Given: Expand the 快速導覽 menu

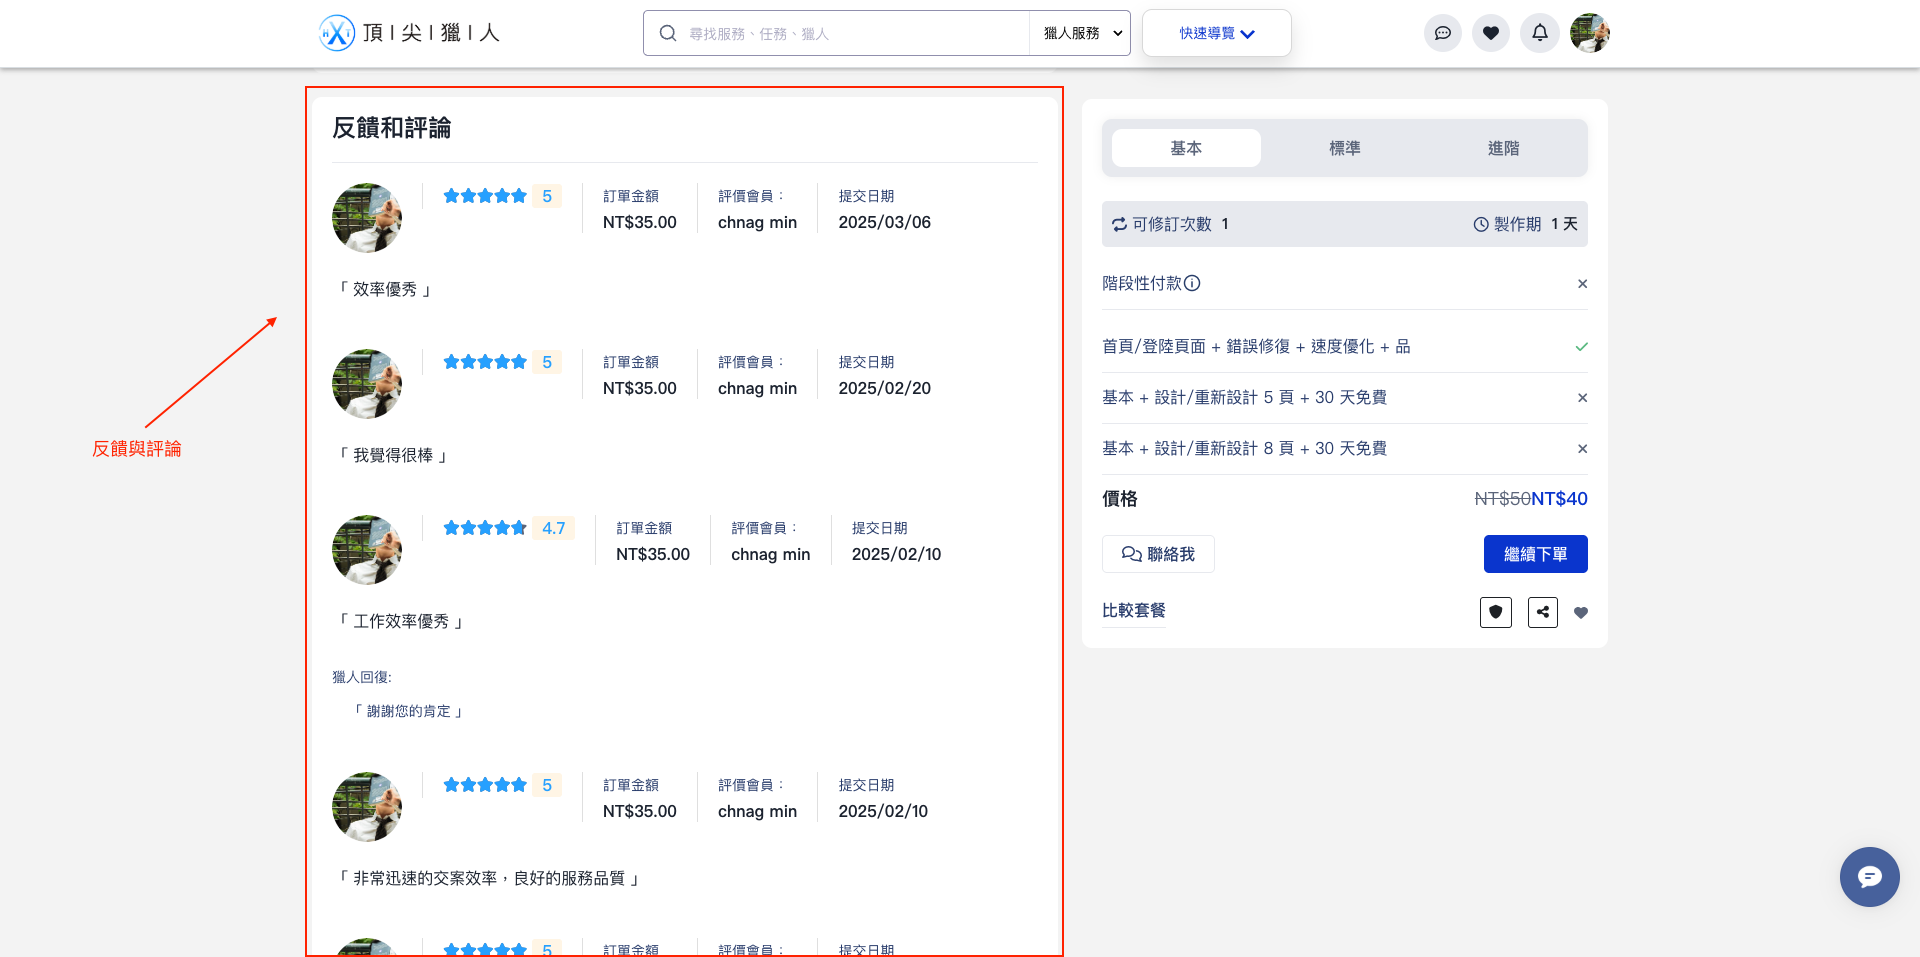Looking at the screenshot, I should (1216, 33).
